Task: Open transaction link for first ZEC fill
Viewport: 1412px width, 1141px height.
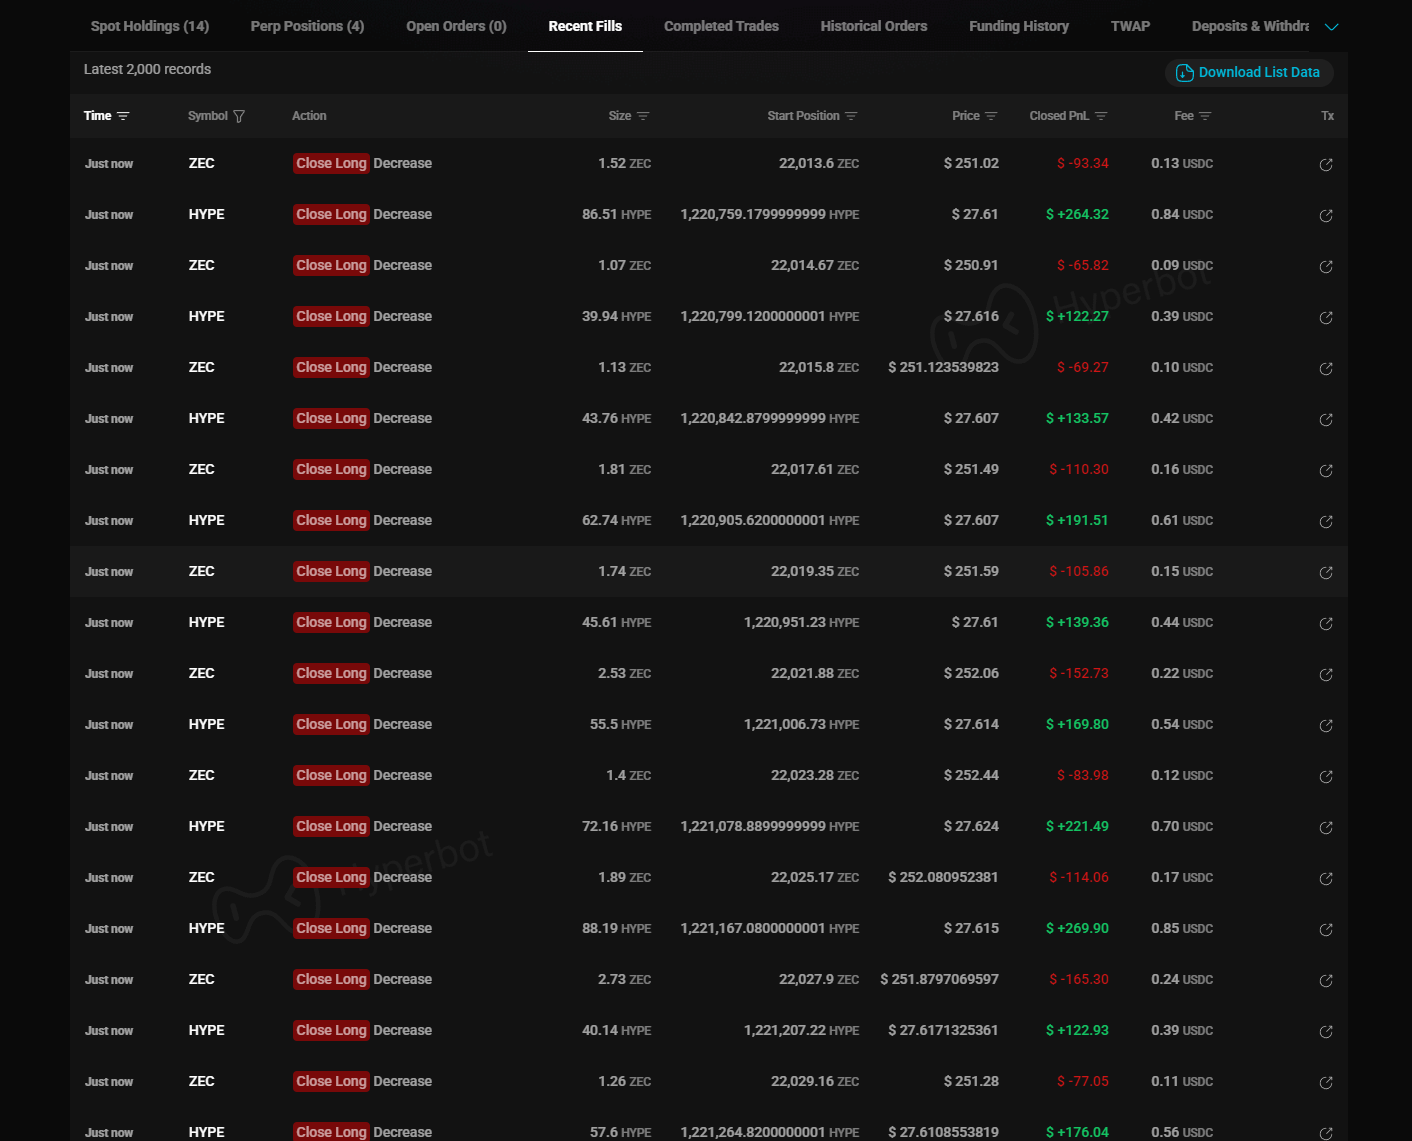Action: [1326, 164]
